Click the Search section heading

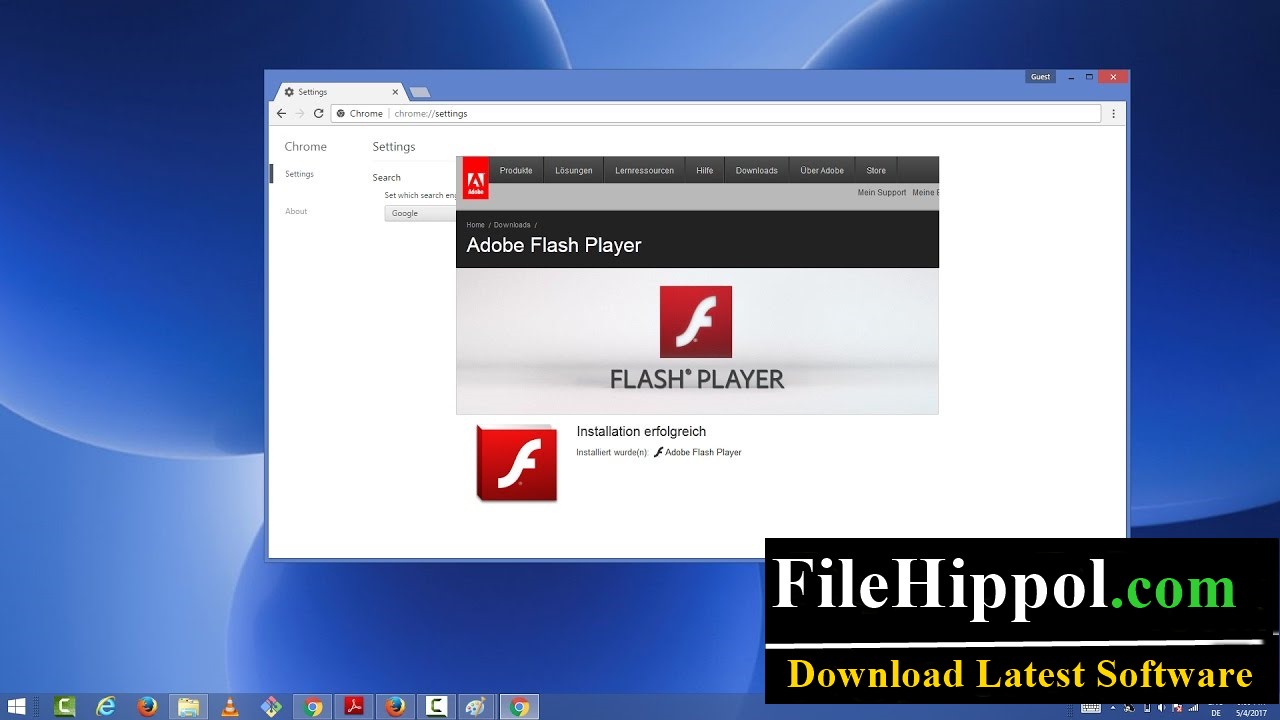tap(387, 177)
